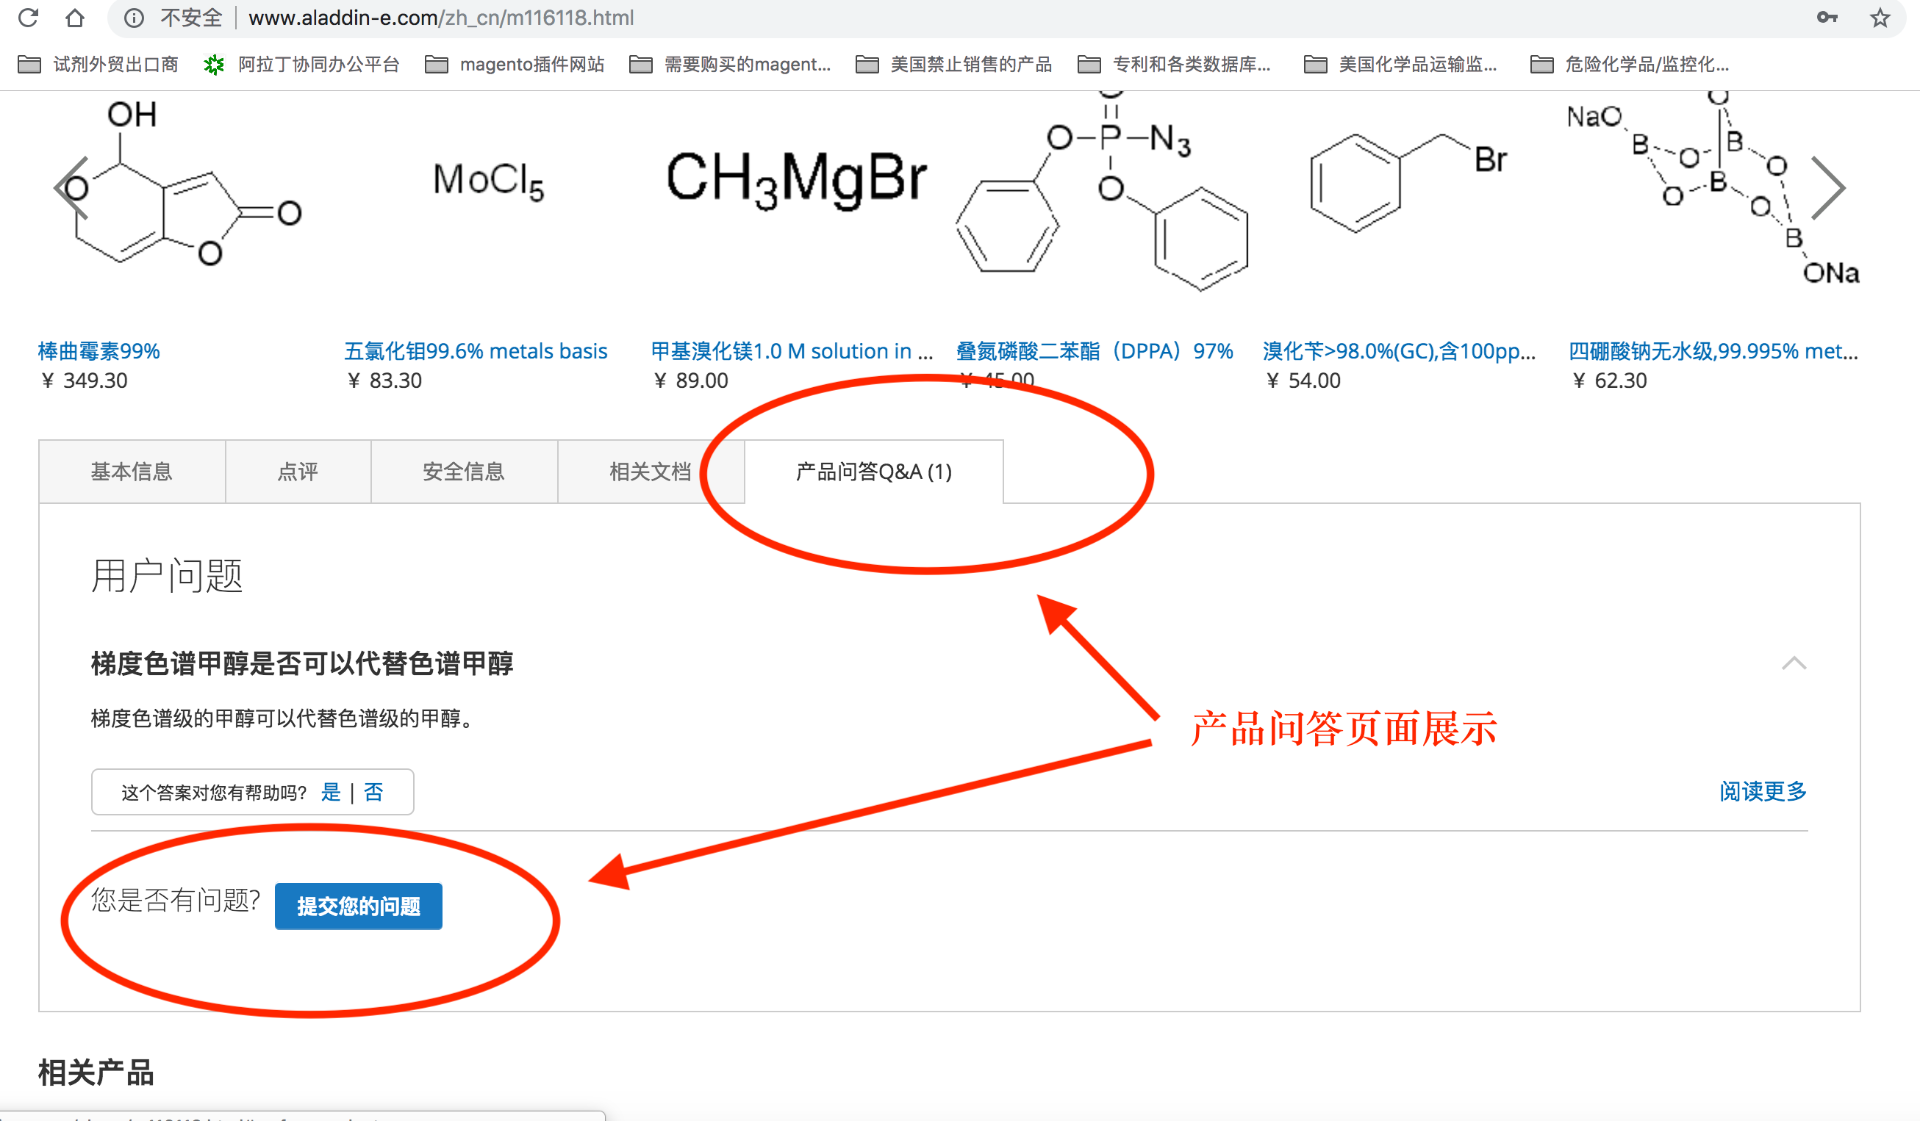Image resolution: width=1920 pixels, height=1121 pixels.
Task: Open 相关文档 tab
Action: click(x=650, y=471)
